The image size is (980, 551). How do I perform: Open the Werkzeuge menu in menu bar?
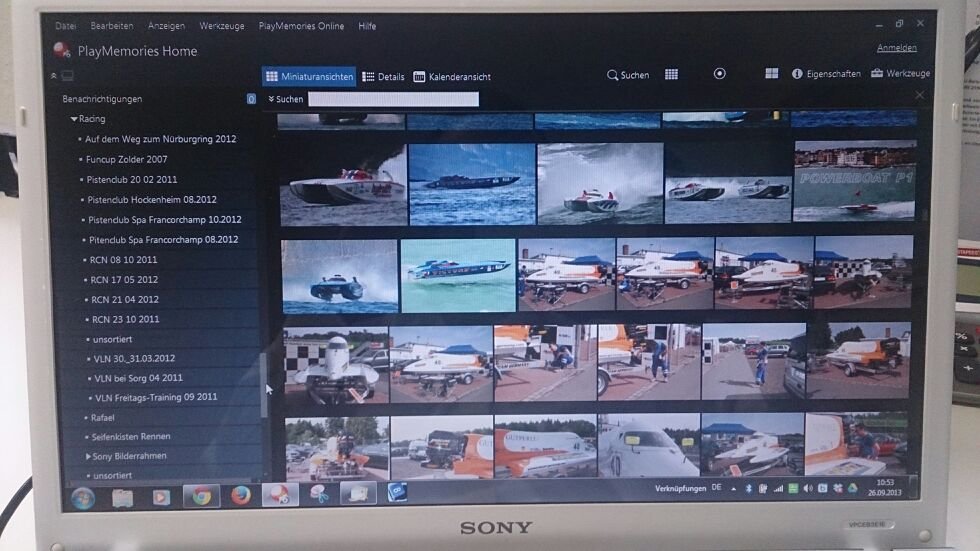[x=221, y=26]
